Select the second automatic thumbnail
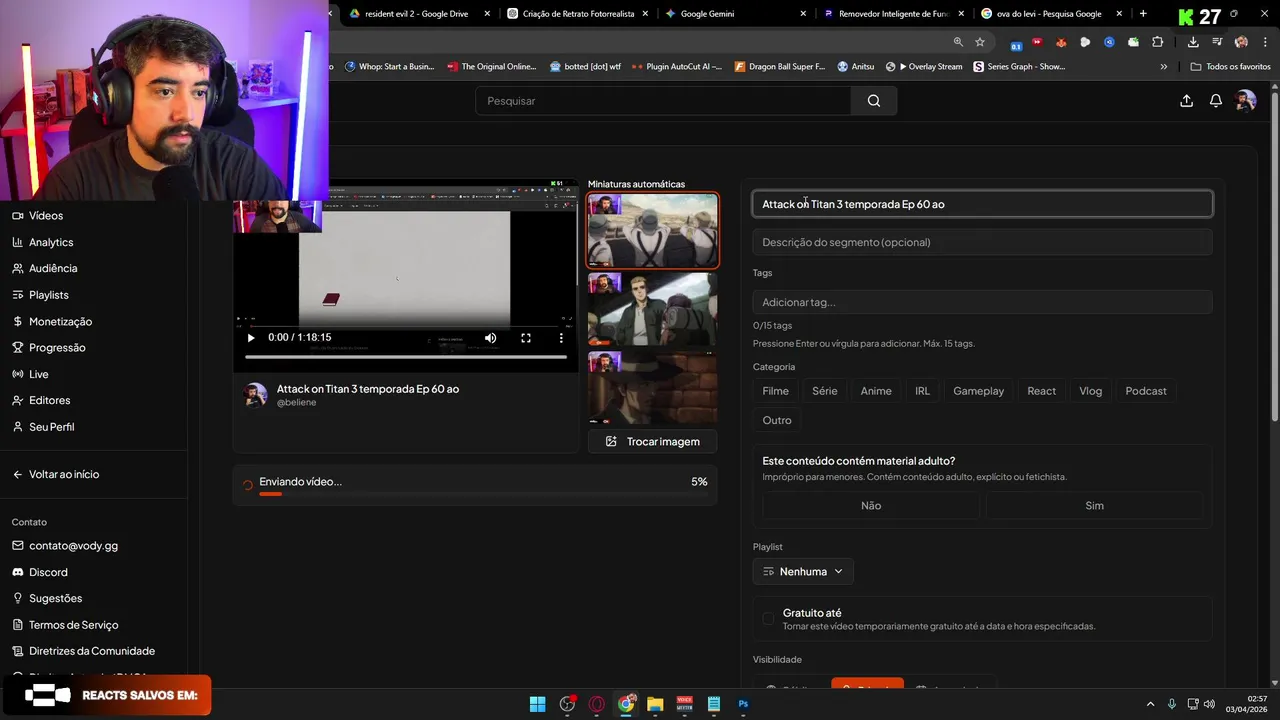This screenshot has height=720, width=1280. 652,309
